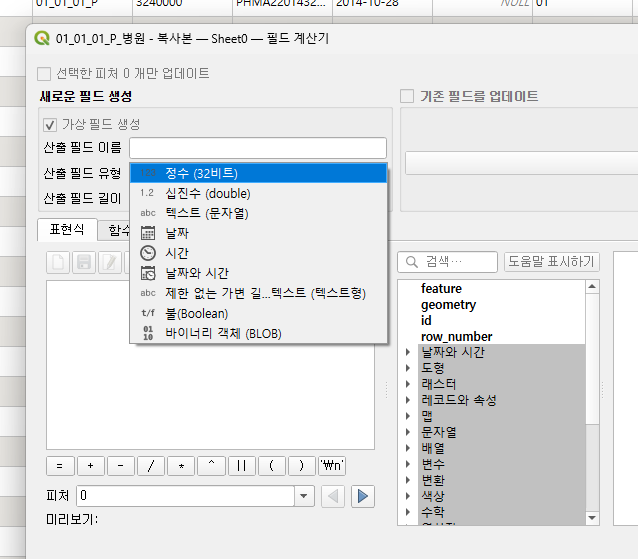The width and height of the screenshot is (638, 559).
Task: Click the edit expression pencil icon
Action: click(x=109, y=262)
